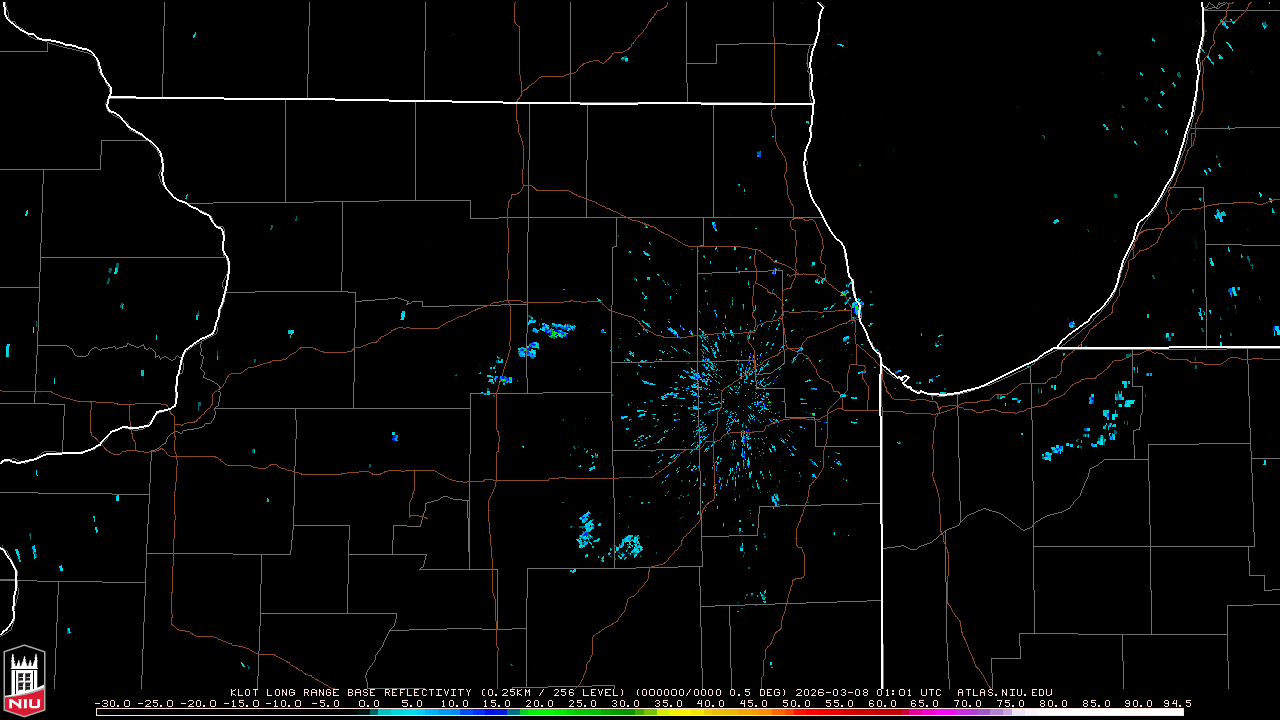1280x720 pixels.
Task: Click the 20.0 scale label
Action: click(x=540, y=704)
